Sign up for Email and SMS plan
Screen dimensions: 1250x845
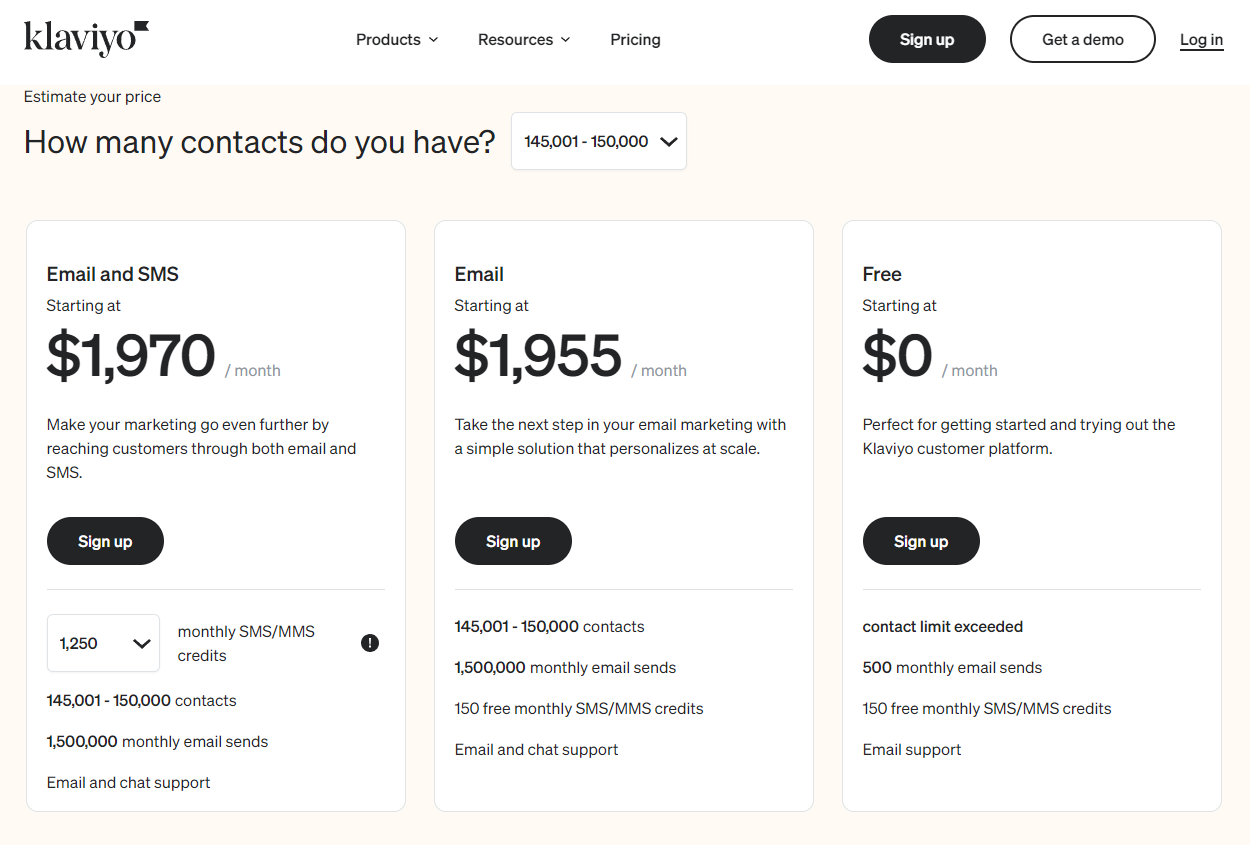click(x=105, y=541)
